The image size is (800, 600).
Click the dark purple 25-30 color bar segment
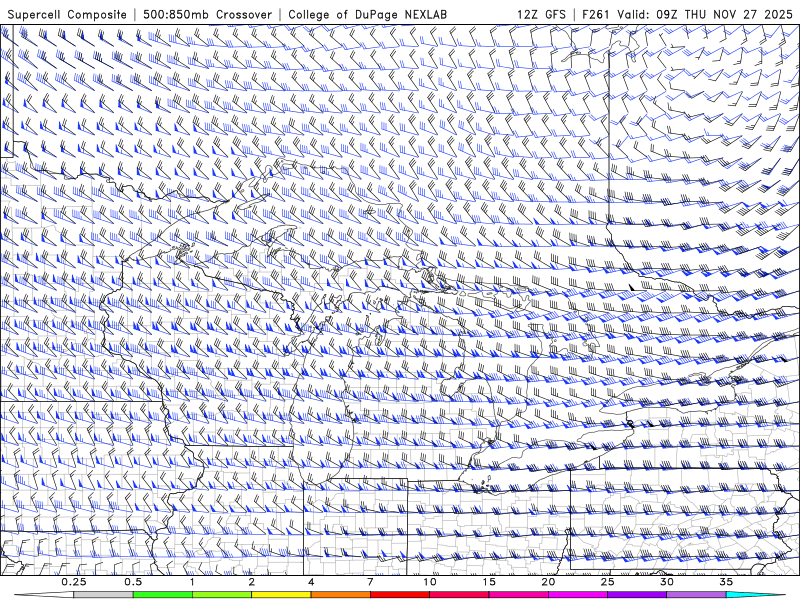pos(637,595)
